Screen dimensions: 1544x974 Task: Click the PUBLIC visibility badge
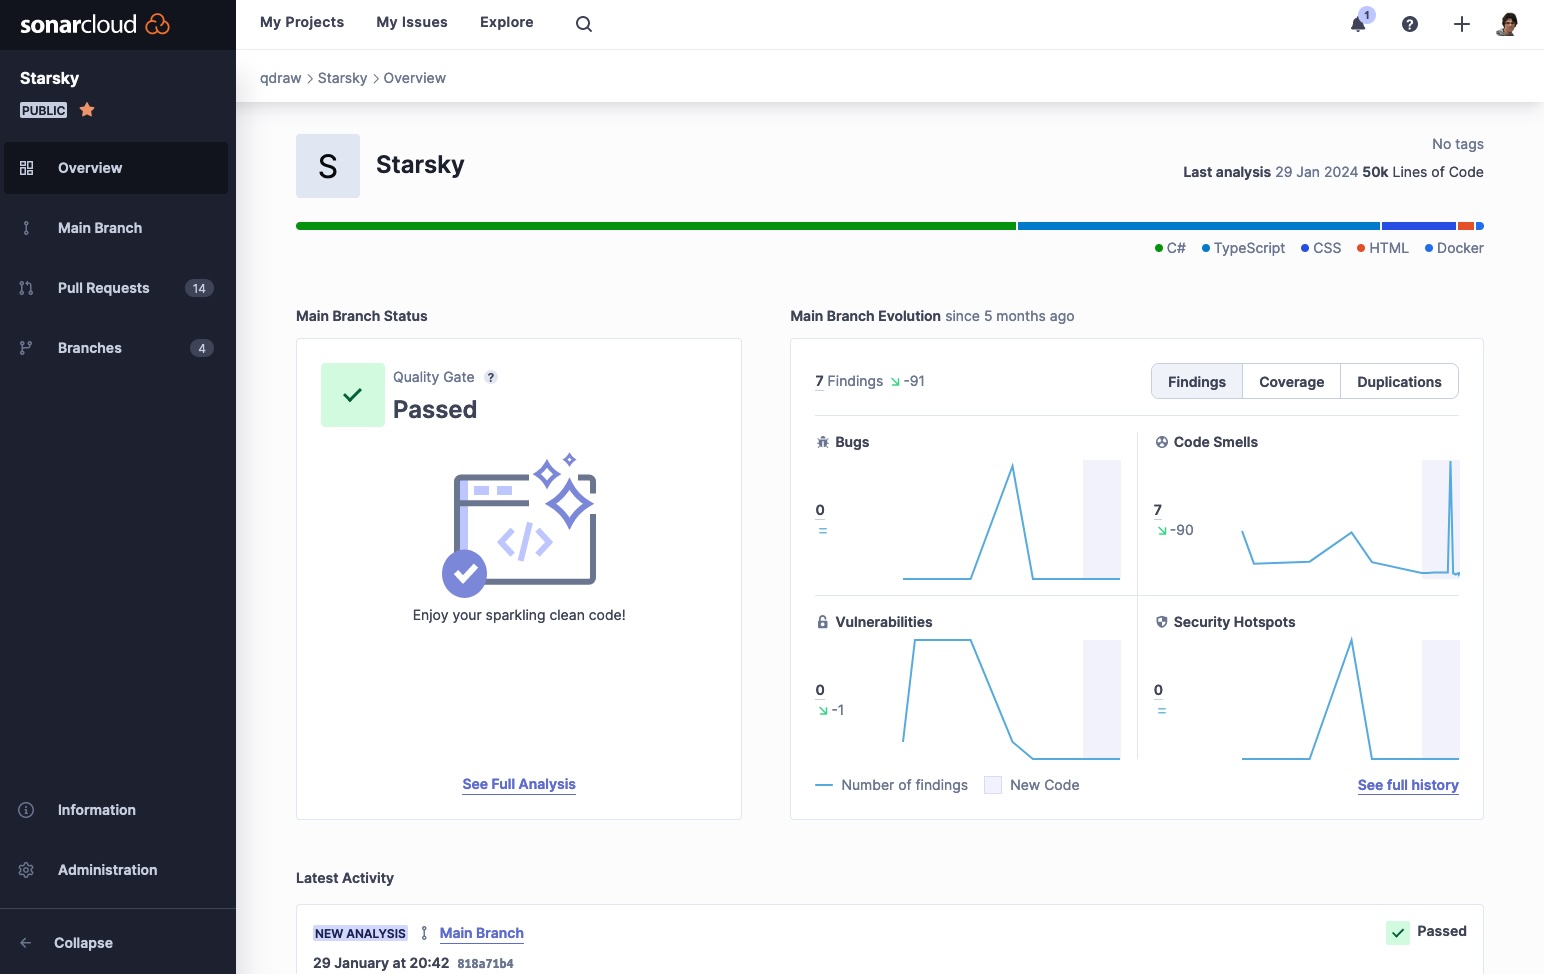[x=44, y=110]
